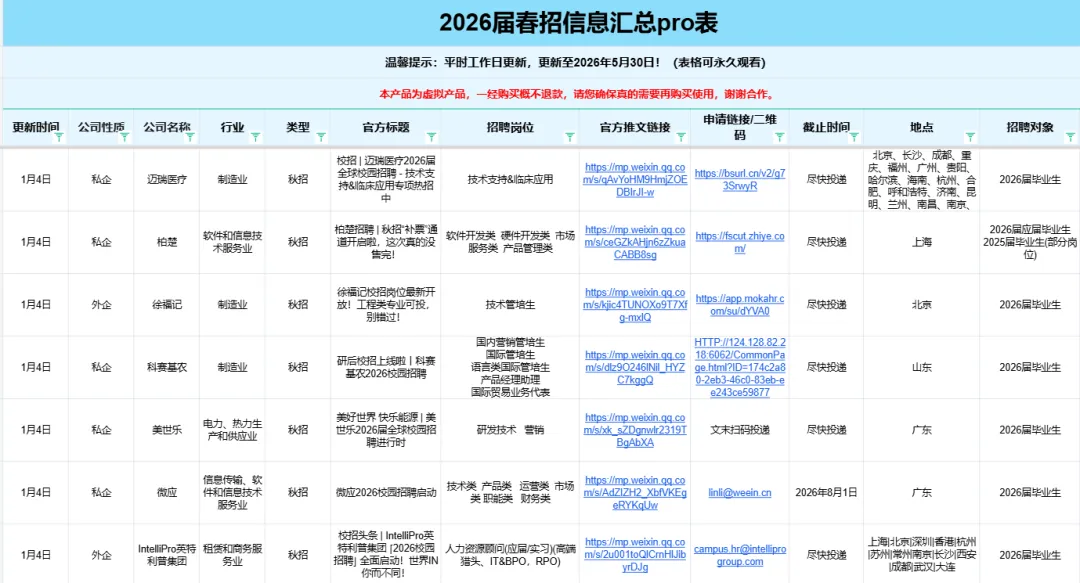Select the 技术管培生 position cell
This screenshot has width=1080, height=583.
coord(510,305)
